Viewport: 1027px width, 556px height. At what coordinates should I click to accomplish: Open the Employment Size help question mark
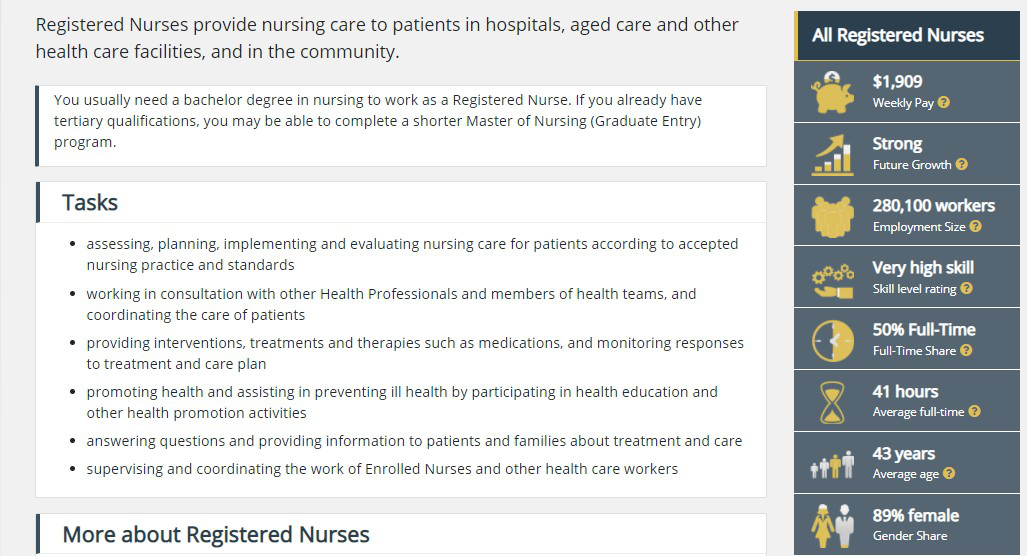[x=976, y=227]
